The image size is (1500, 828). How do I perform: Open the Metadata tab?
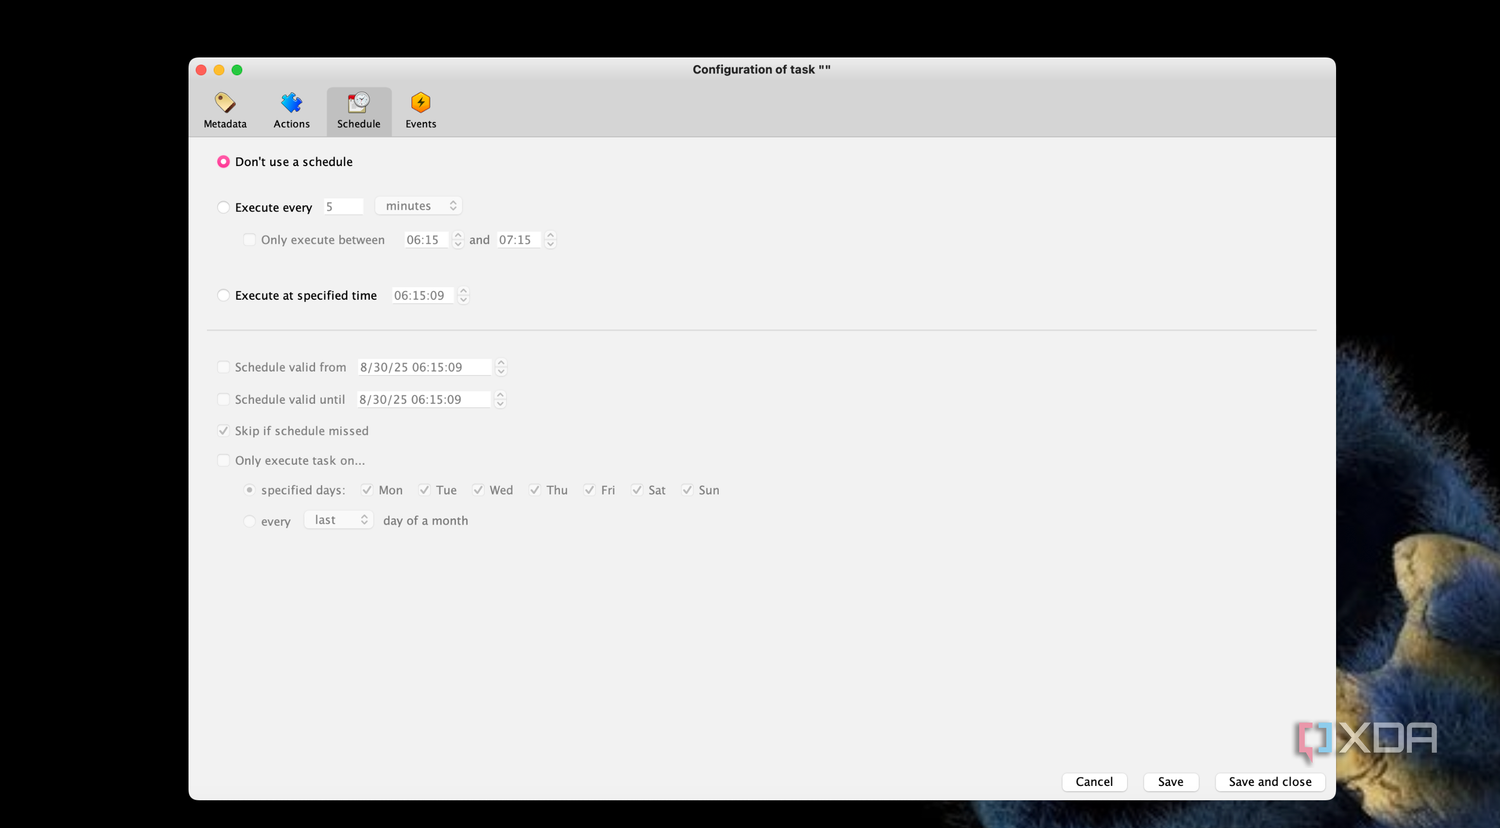pyautogui.click(x=225, y=111)
